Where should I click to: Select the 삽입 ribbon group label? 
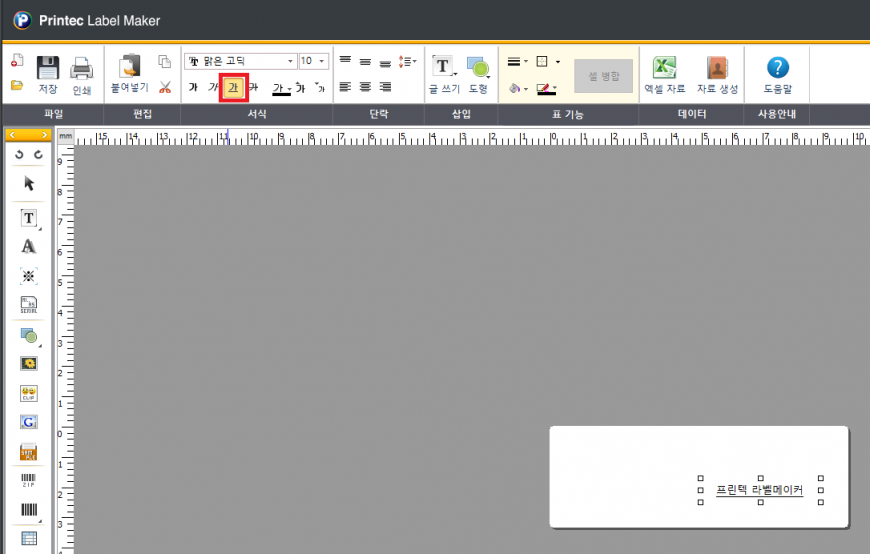(x=461, y=114)
